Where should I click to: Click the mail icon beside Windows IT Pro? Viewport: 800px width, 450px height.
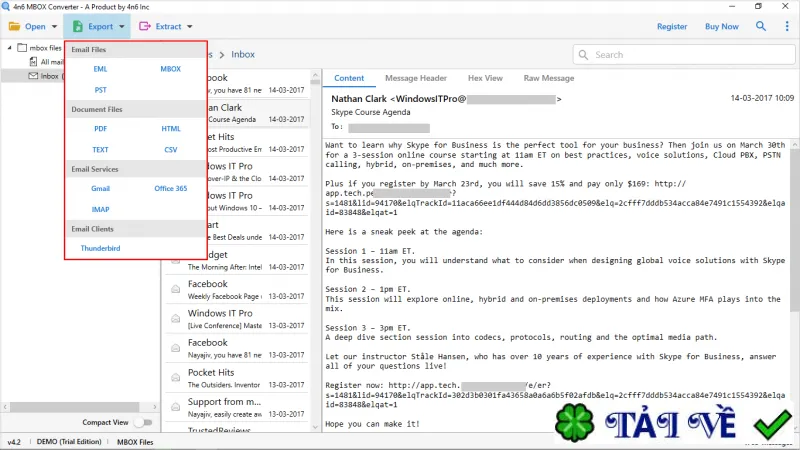pyautogui.click(x=176, y=318)
